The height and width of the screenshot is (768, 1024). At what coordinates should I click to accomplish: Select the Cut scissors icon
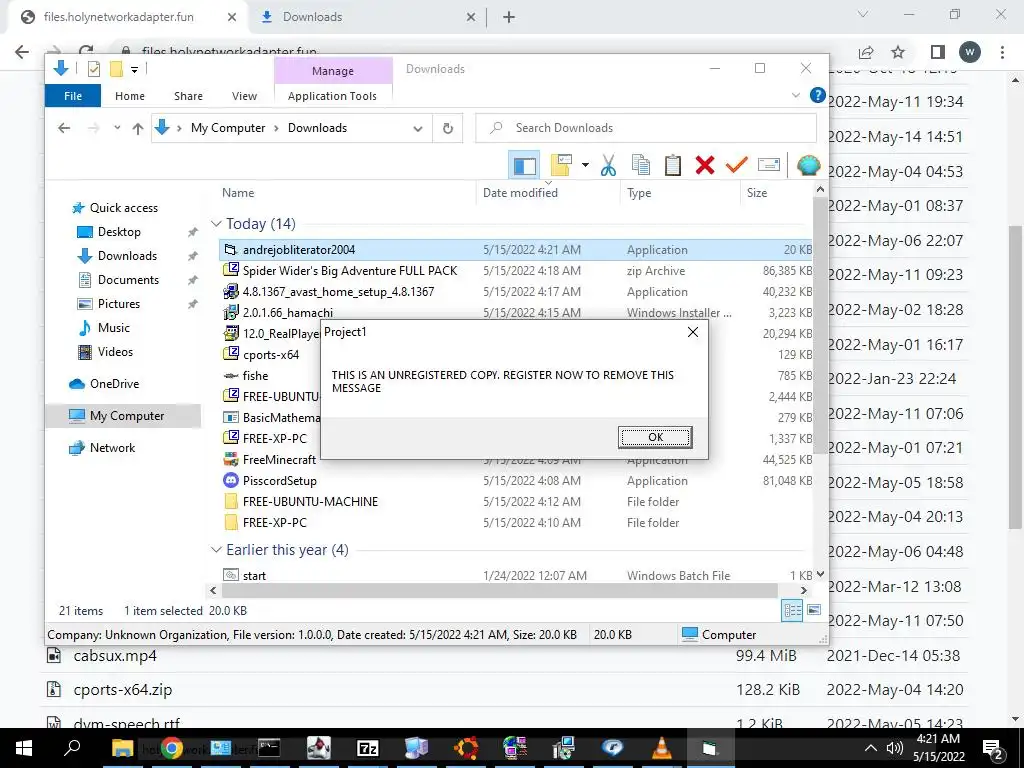tap(608, 165)
